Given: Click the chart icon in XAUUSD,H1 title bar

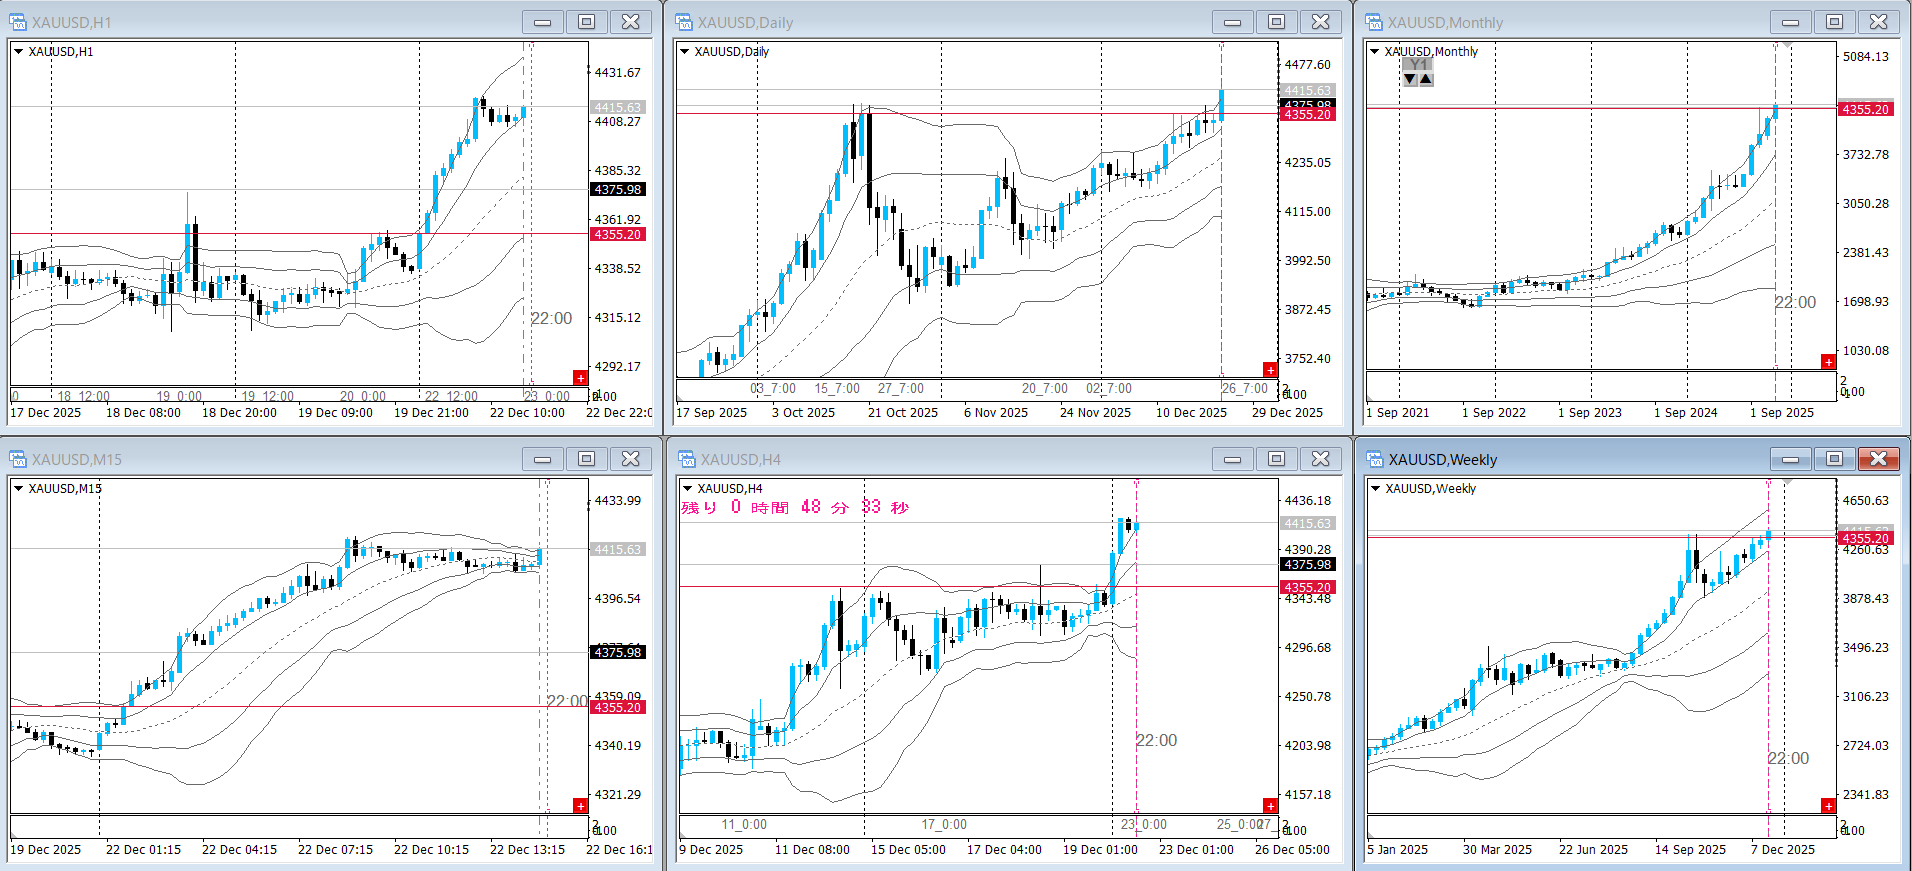Looking at the screenshot, I should (18, 22).
